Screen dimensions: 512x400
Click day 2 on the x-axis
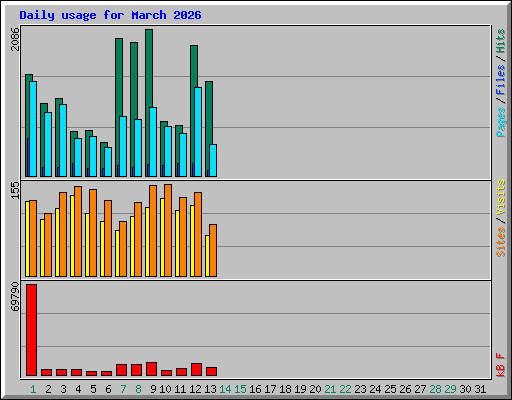point(48,389)
